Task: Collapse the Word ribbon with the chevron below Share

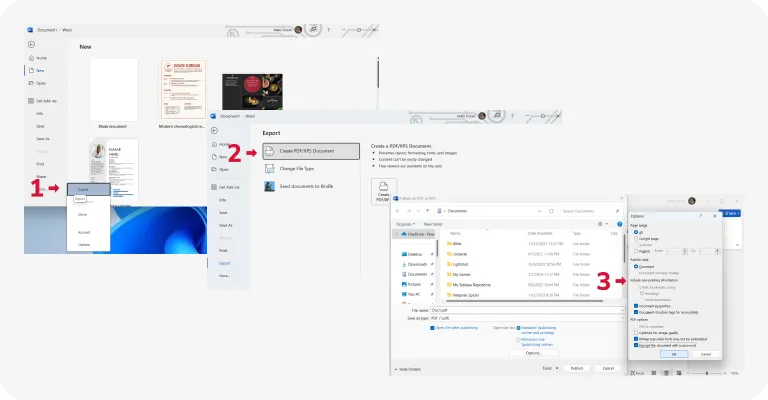Action: [x=737, y=245]
